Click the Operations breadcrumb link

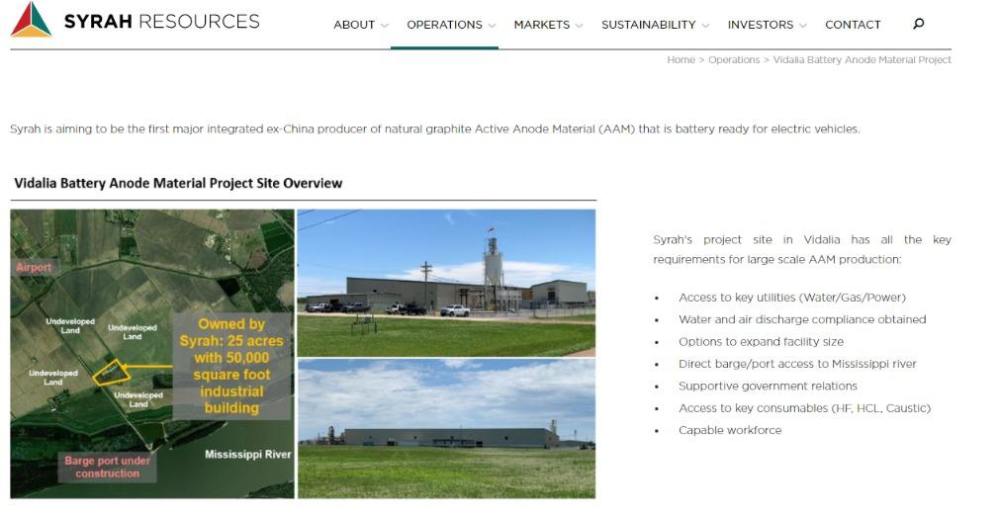click(x=734, y=60)
